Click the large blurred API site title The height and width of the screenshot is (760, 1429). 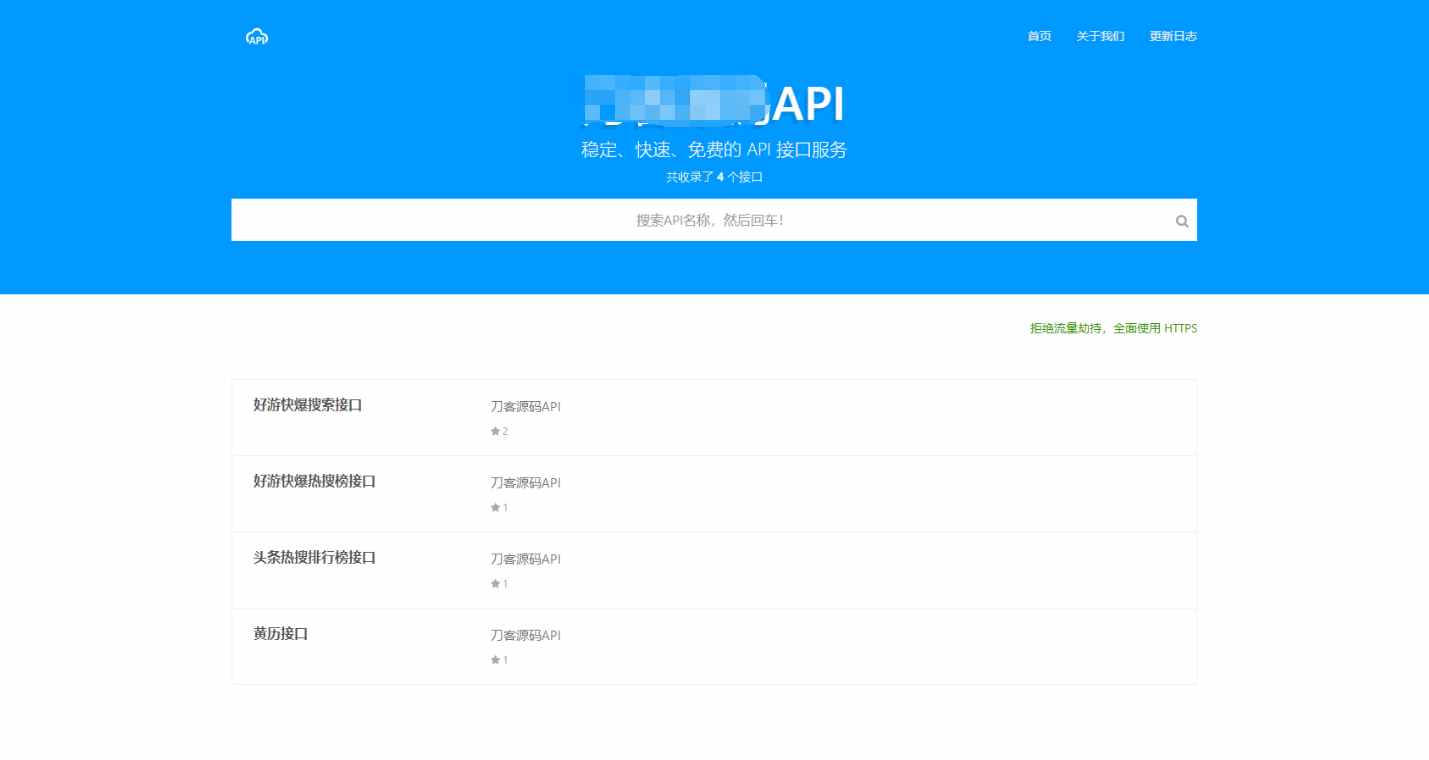(x=714, y=103)
